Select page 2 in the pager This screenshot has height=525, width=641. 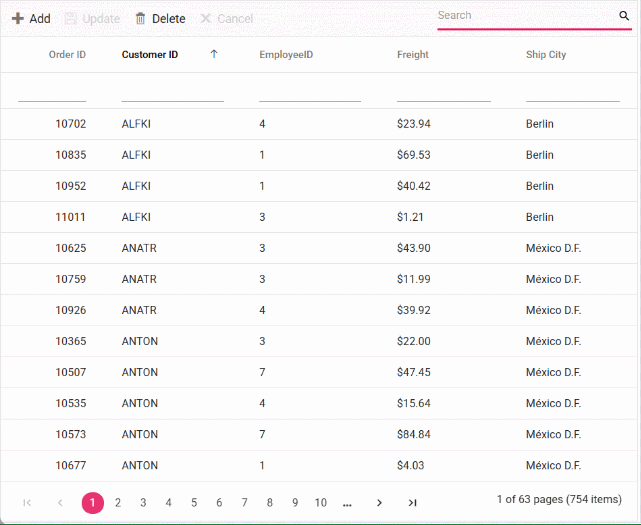pos(118,503)
